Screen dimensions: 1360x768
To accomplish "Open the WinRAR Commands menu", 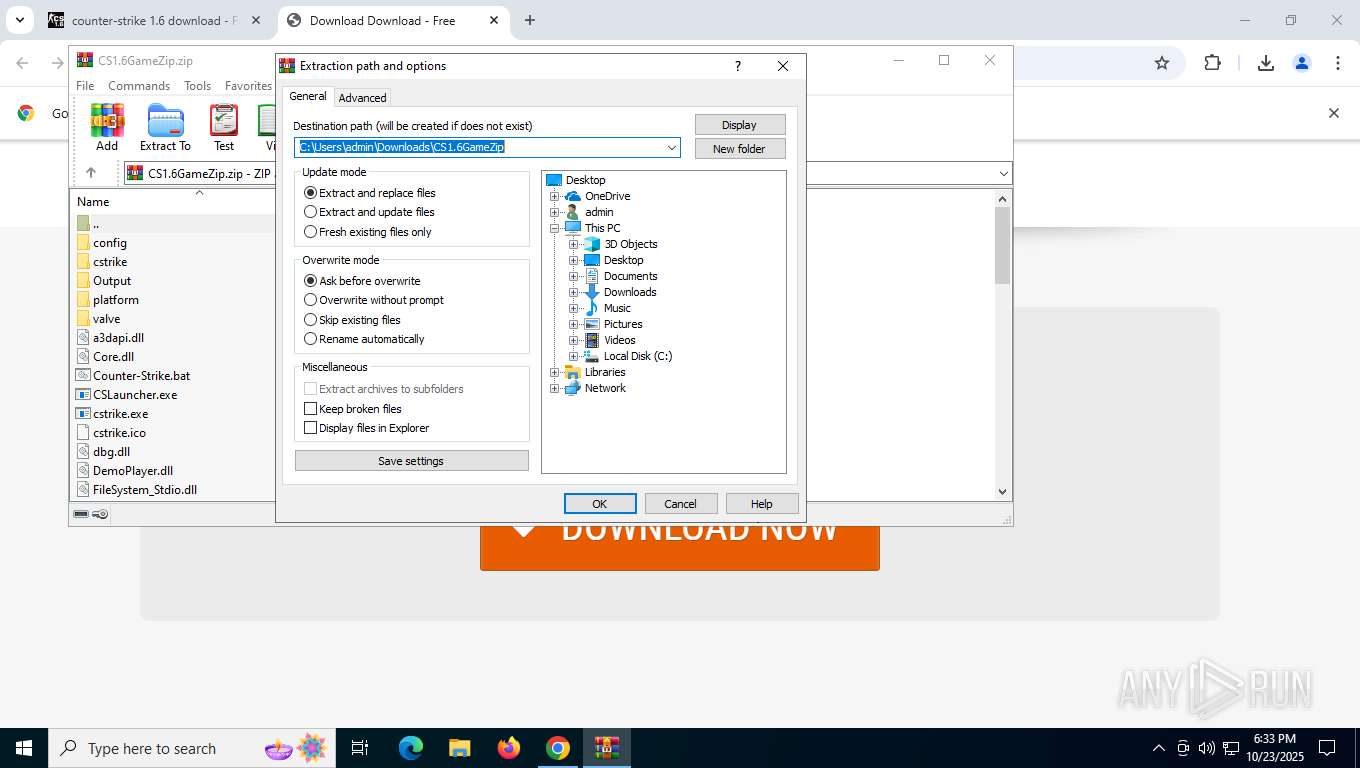I will pos(139,86).
